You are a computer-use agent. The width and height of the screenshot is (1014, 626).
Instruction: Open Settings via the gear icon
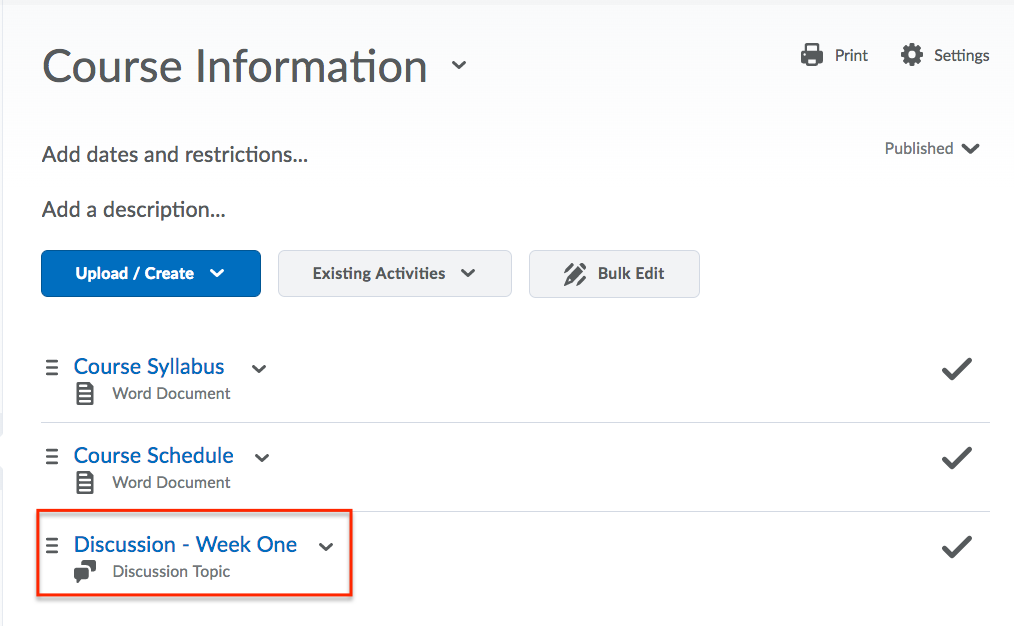[911, 55]
